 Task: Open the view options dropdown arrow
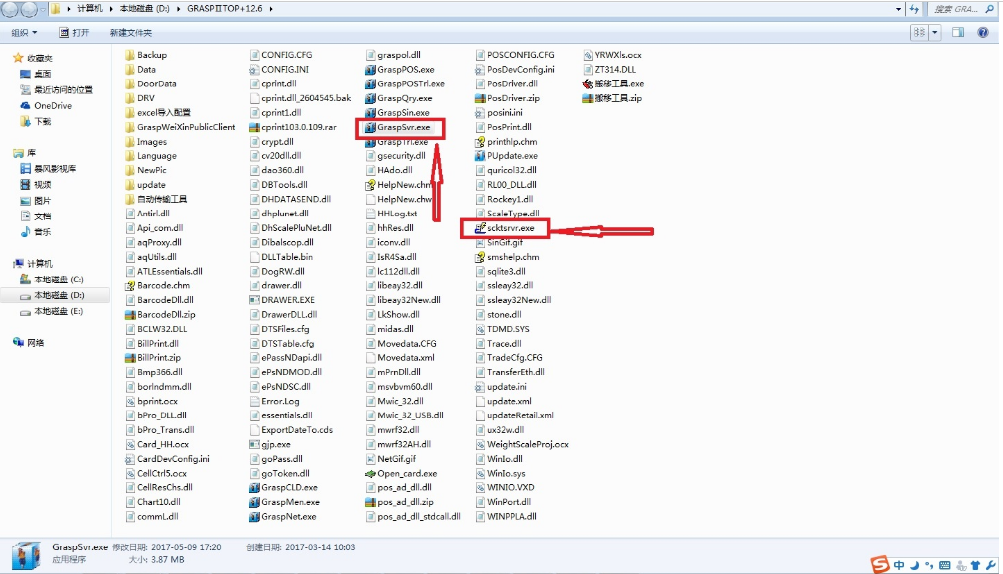point(935,33)
